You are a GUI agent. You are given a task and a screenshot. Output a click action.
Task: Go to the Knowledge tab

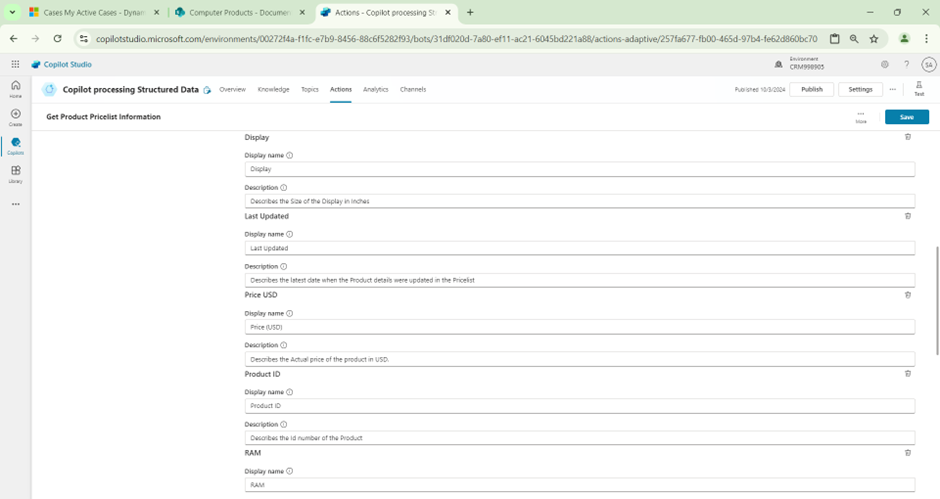[x=273, y=89]
